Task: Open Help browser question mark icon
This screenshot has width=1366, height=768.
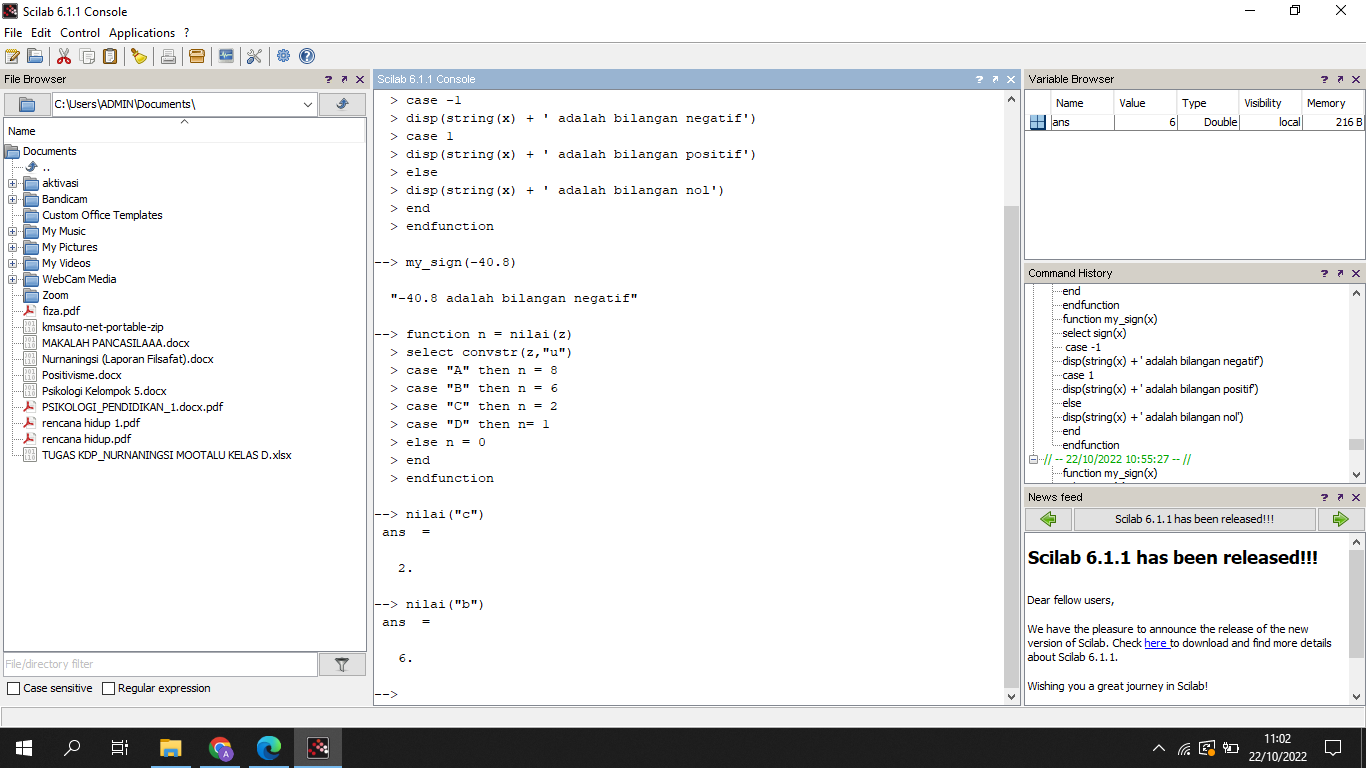Action: 307,56
